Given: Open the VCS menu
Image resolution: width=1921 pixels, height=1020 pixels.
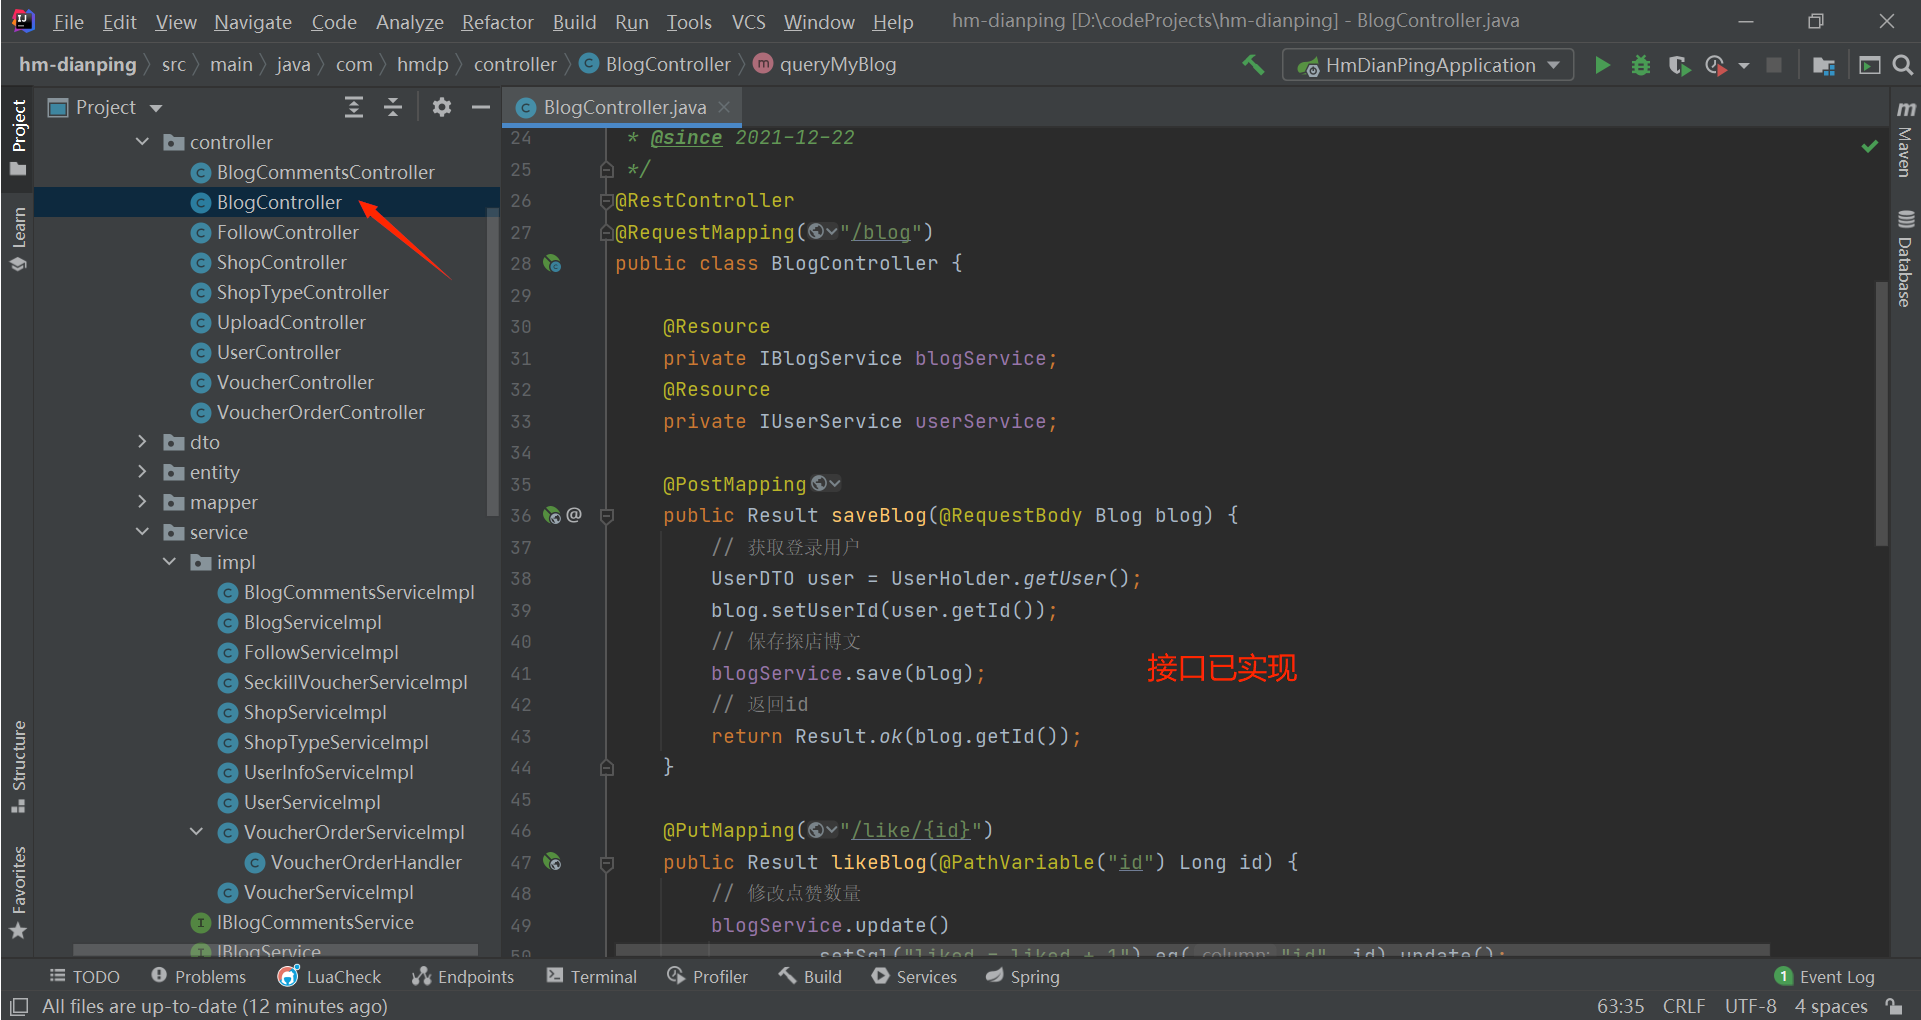Looking at the screenshot, I should point(748,22).
